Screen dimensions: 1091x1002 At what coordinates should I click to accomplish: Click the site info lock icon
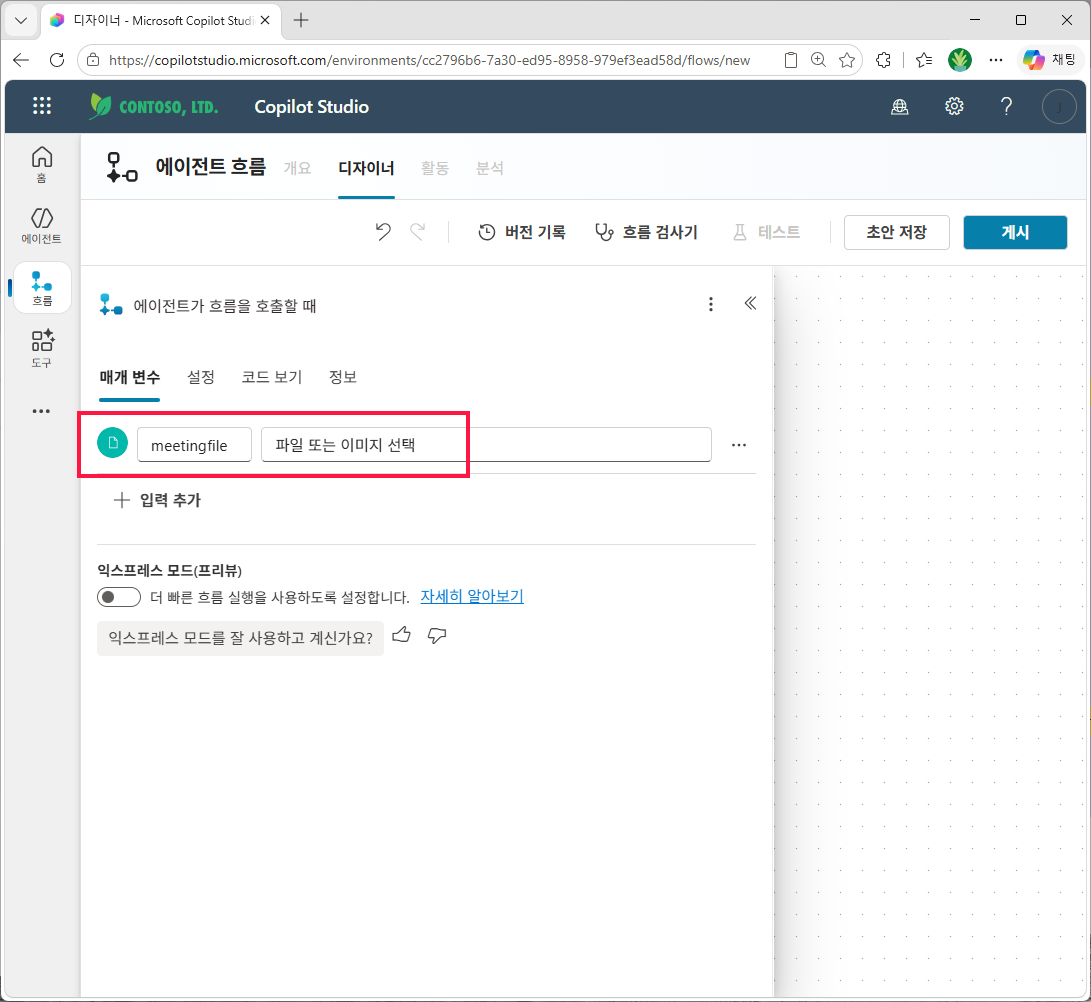(x=93, y=60)
